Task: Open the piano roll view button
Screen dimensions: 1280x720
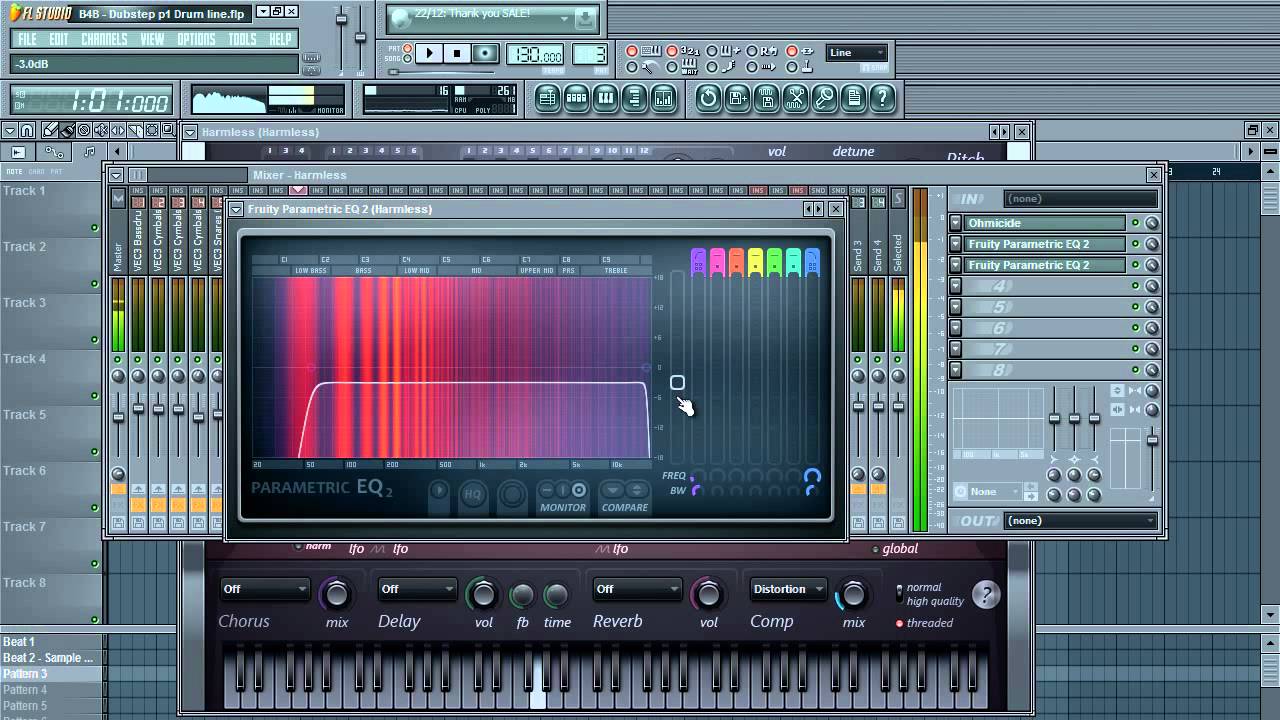Action: (x=605, y=98)
